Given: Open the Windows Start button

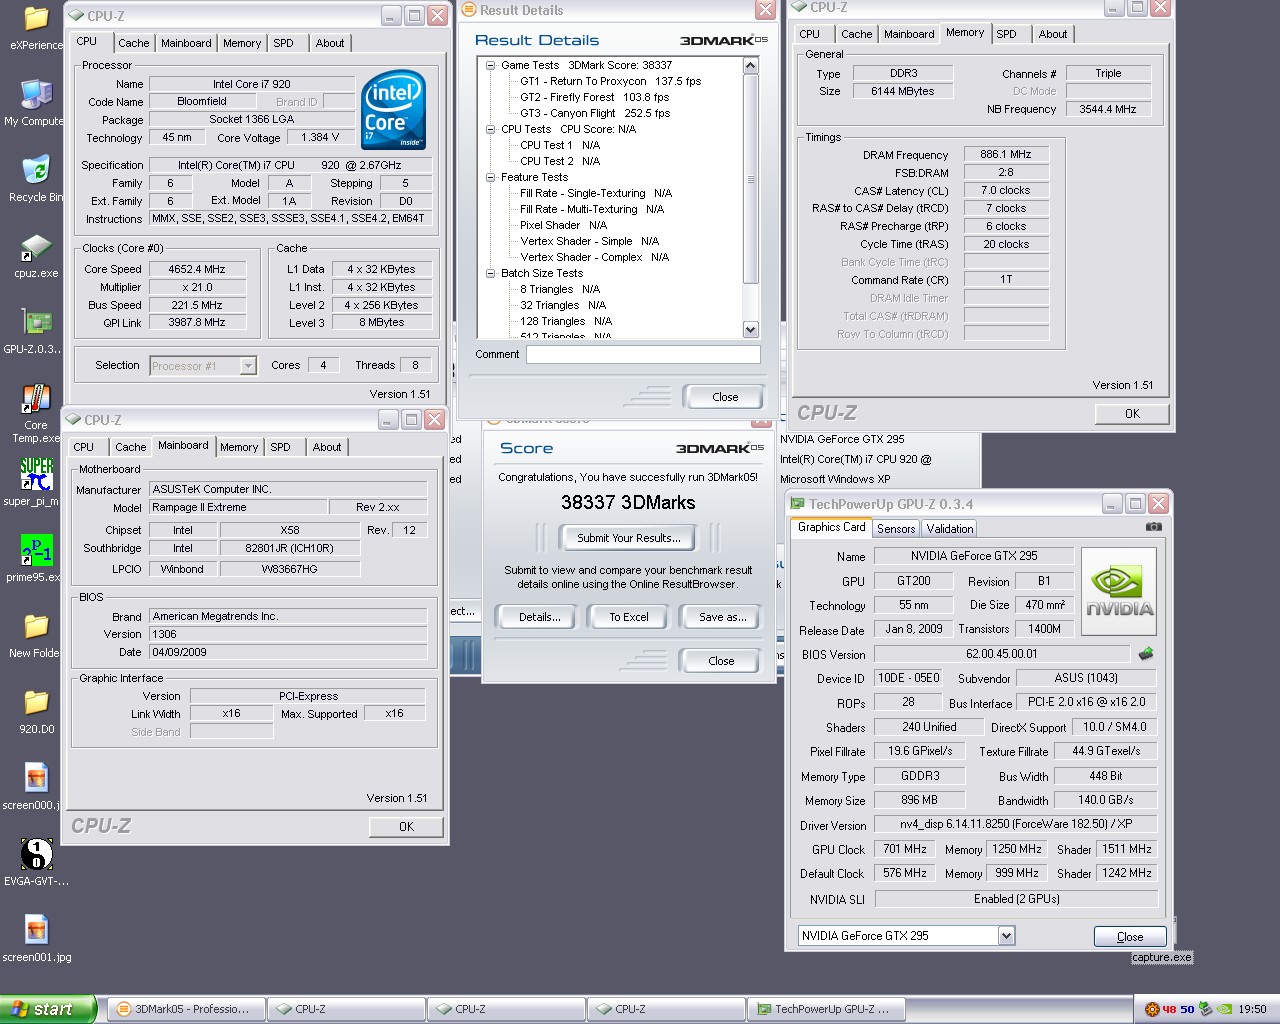Looking at the screenshot, I should [48, 1009].
